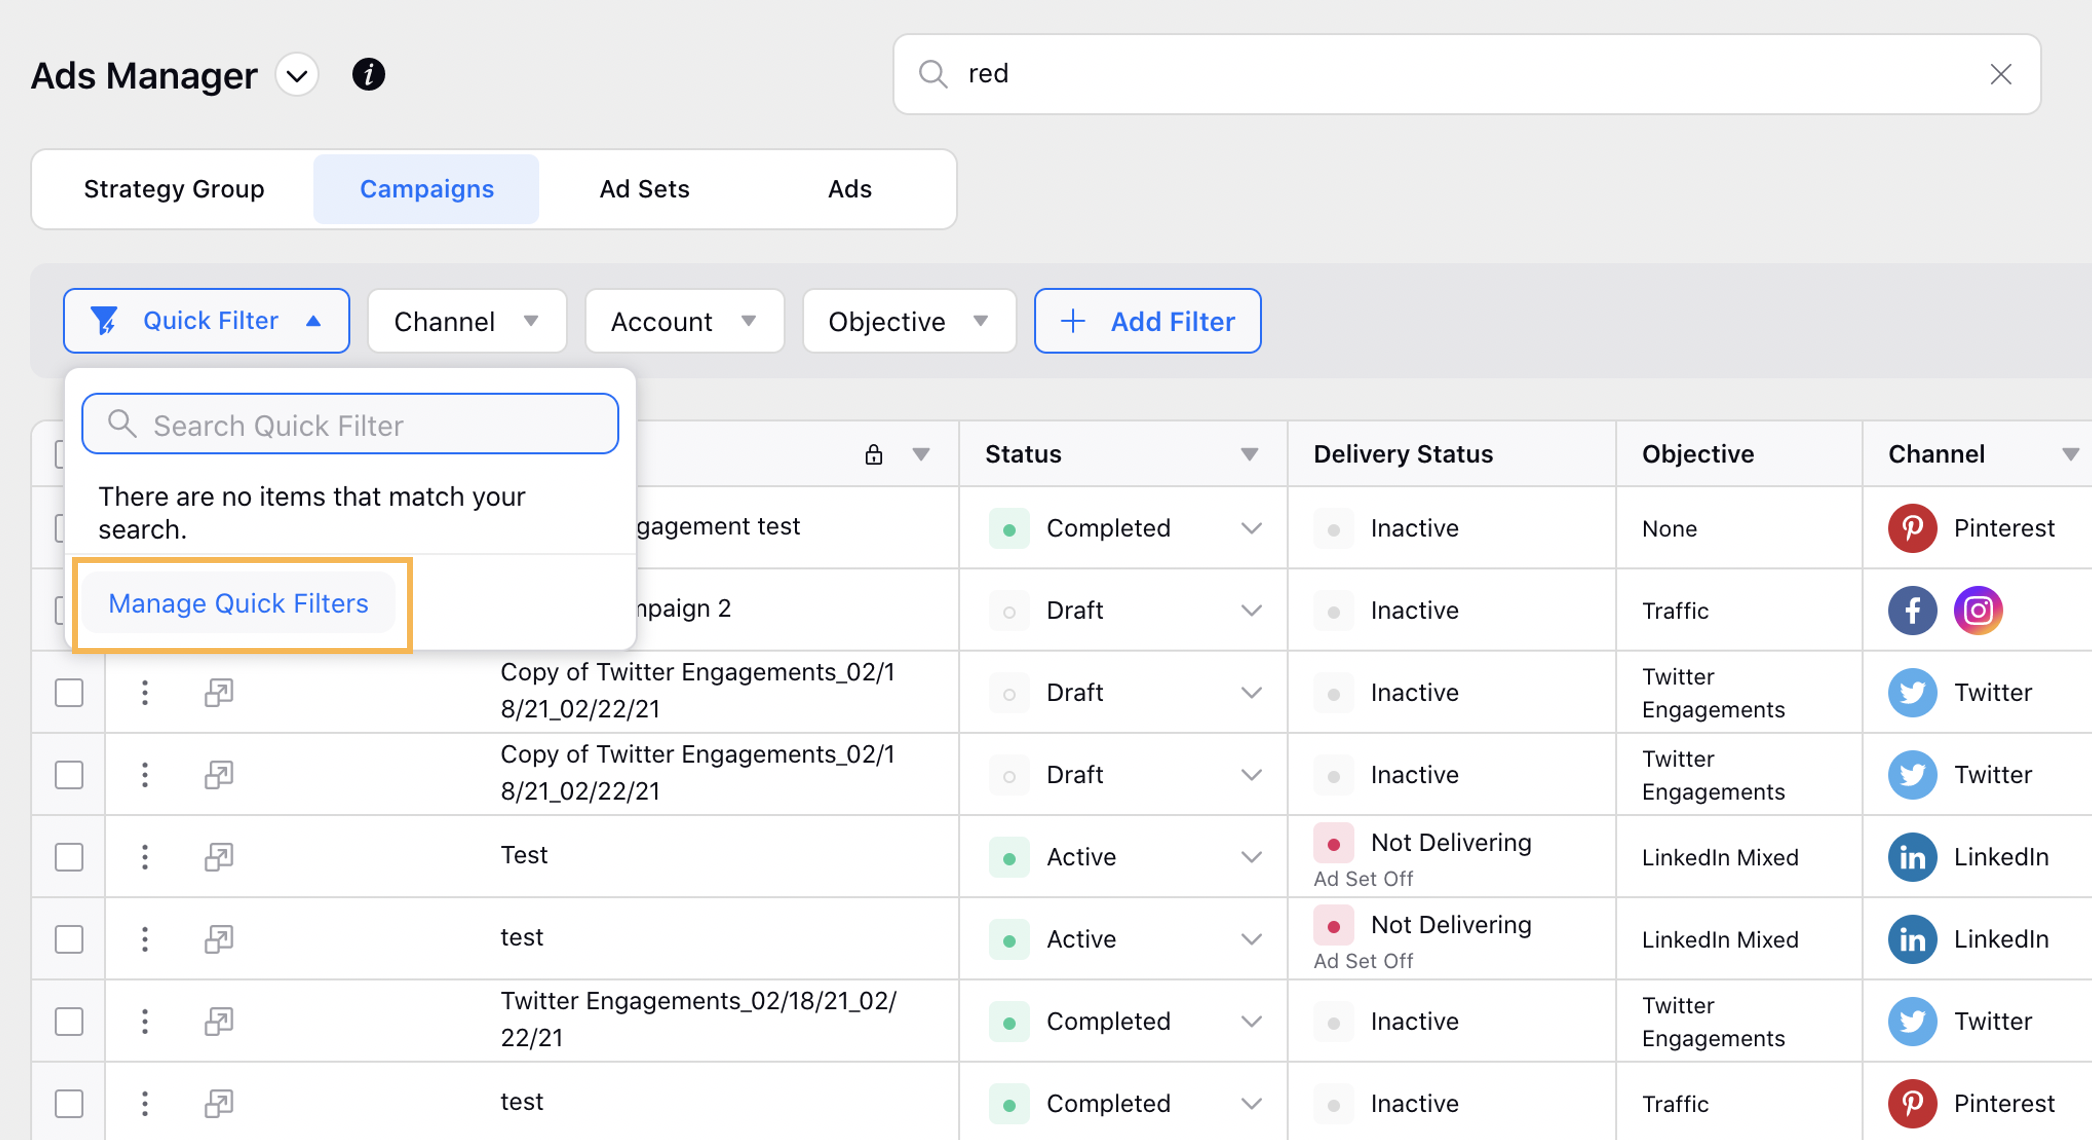Focus the search box containing 'red'
The image size is (2092, 1140).
click(x=1466, y=74)
